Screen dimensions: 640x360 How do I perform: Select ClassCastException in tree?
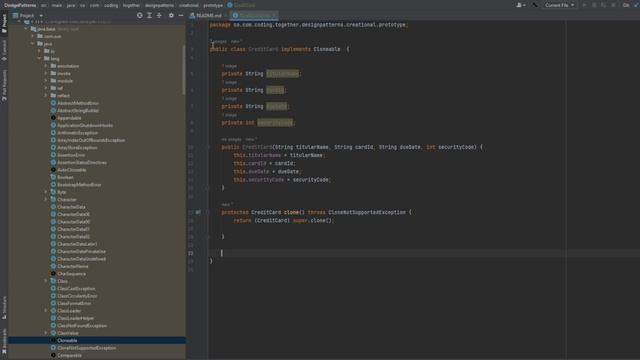click(76, 289)
